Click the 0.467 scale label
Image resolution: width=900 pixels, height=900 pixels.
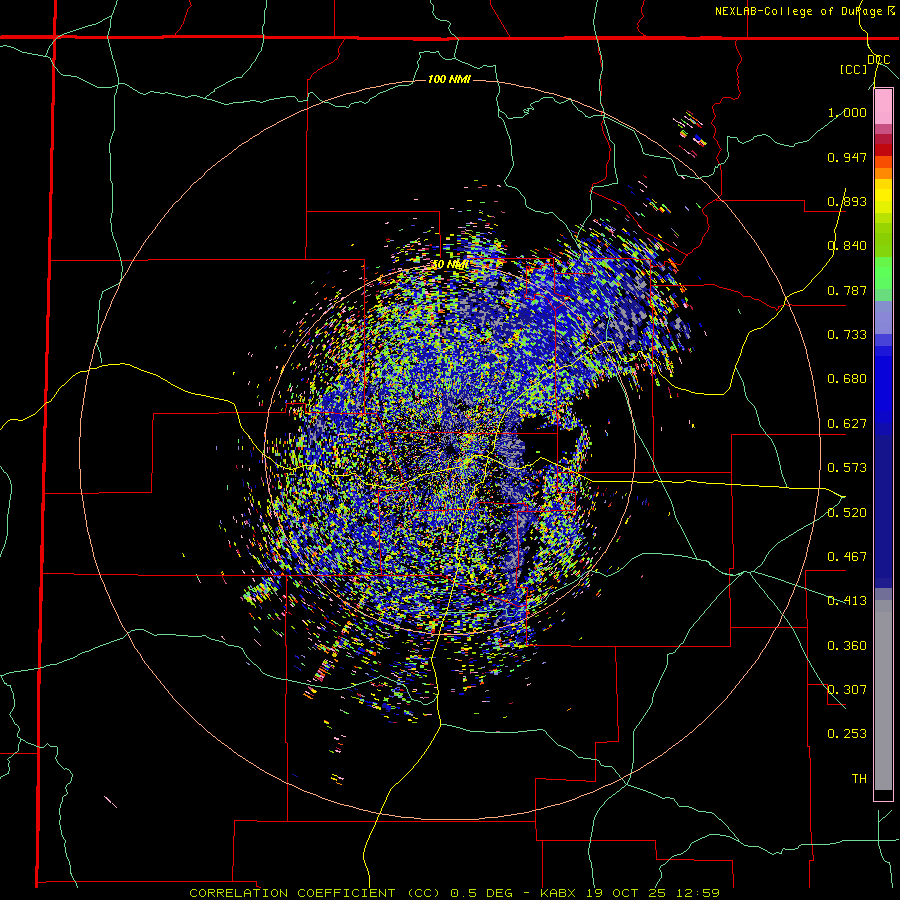tap(847, 557)
